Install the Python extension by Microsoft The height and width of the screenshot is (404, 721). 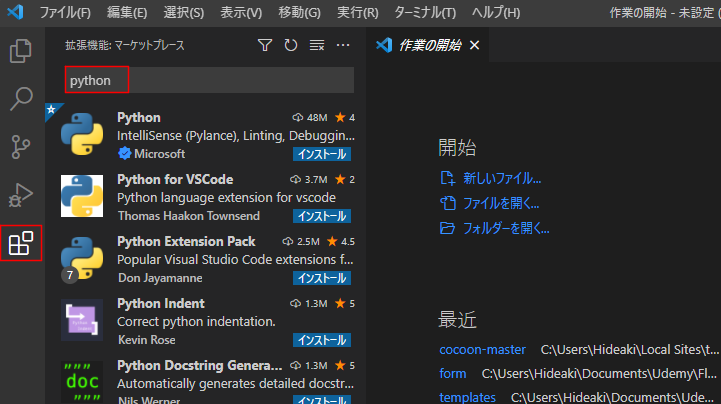pos(322,154)
